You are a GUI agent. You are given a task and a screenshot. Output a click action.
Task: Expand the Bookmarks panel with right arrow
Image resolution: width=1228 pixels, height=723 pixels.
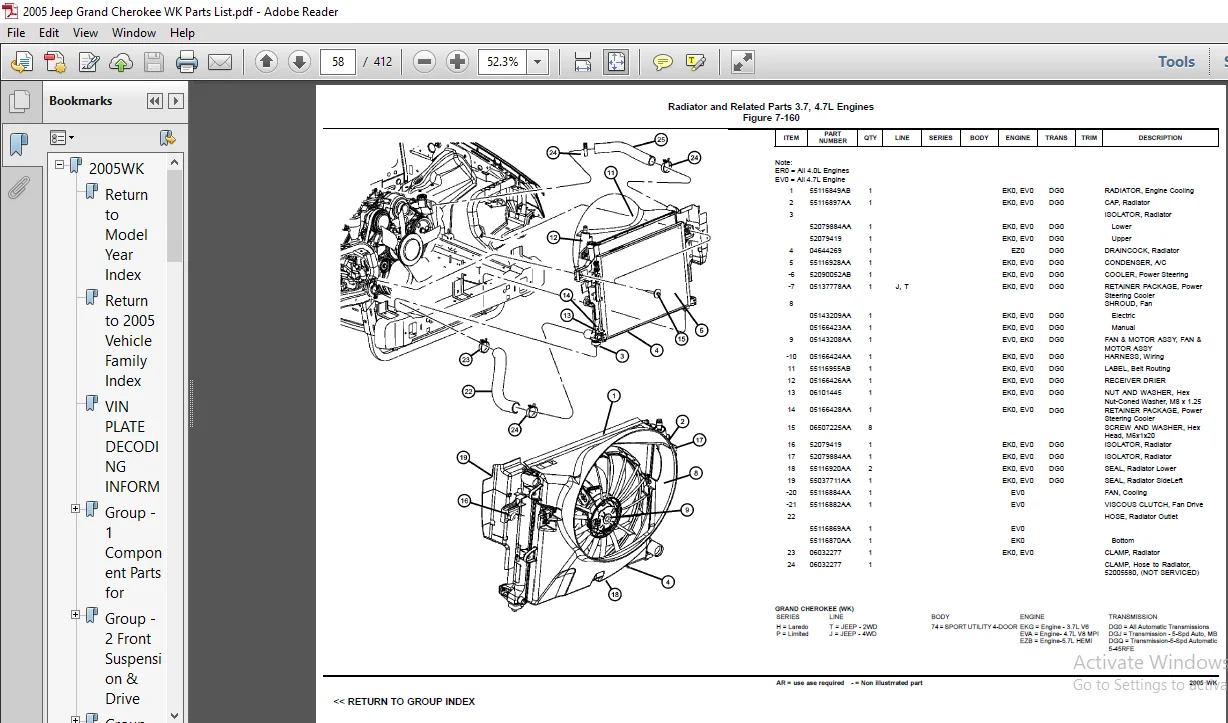click(x=175, y=101)
